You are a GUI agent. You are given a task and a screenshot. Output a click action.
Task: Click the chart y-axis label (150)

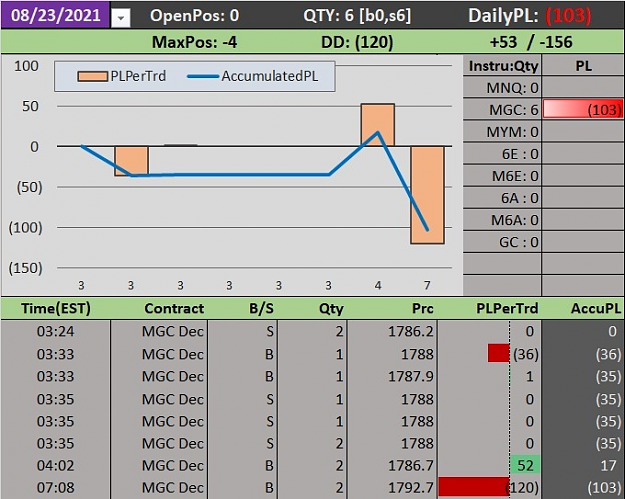click(x=25, y=268)
